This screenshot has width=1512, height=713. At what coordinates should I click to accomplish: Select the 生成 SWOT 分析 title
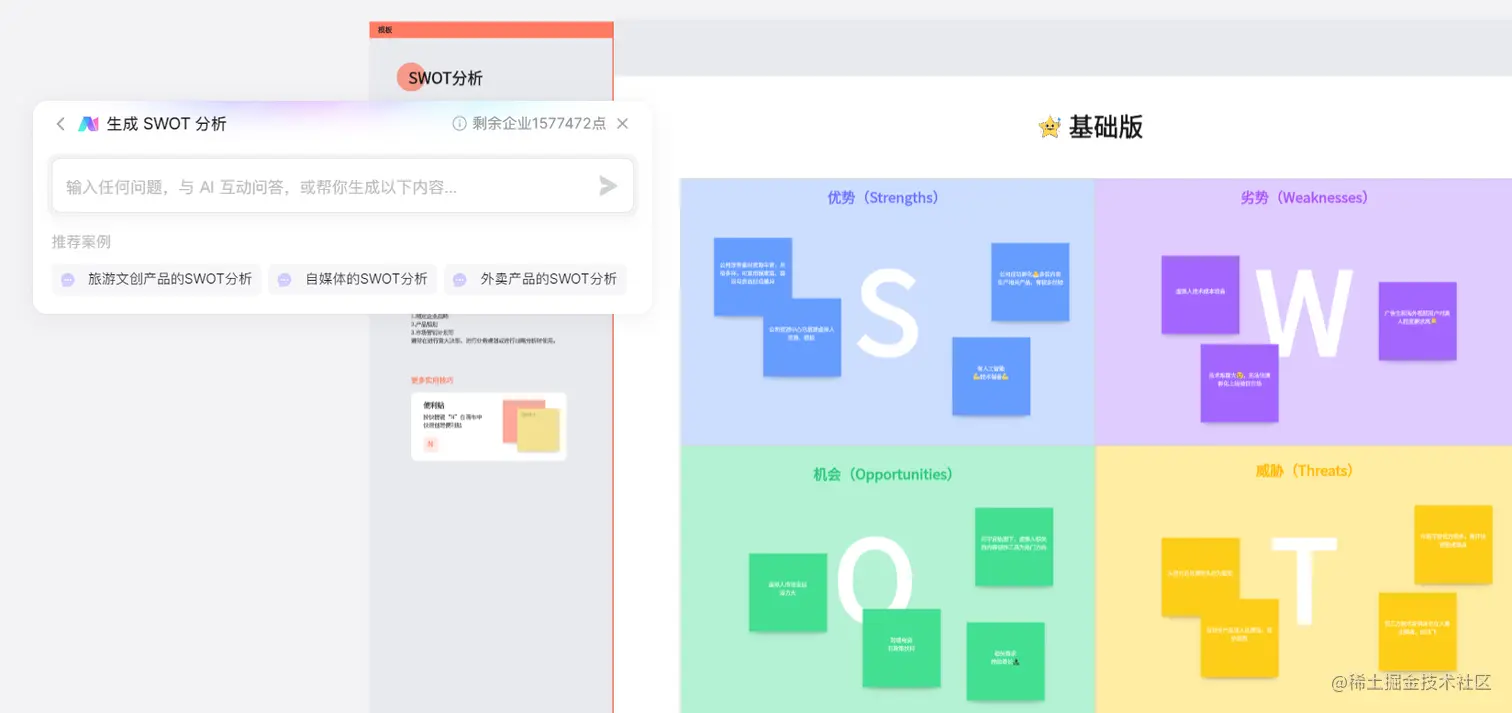tap(166, 124)
